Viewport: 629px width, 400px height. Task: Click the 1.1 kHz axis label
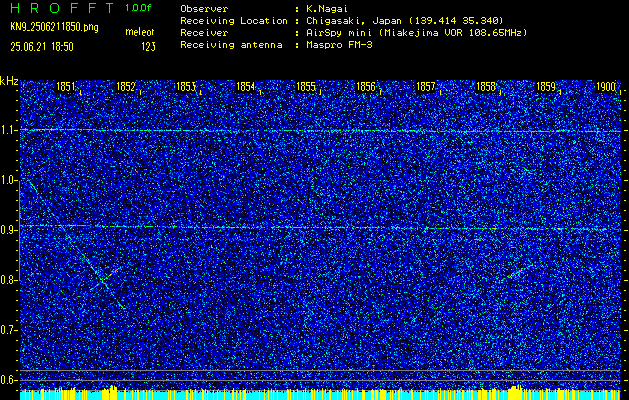click(7, 130)
